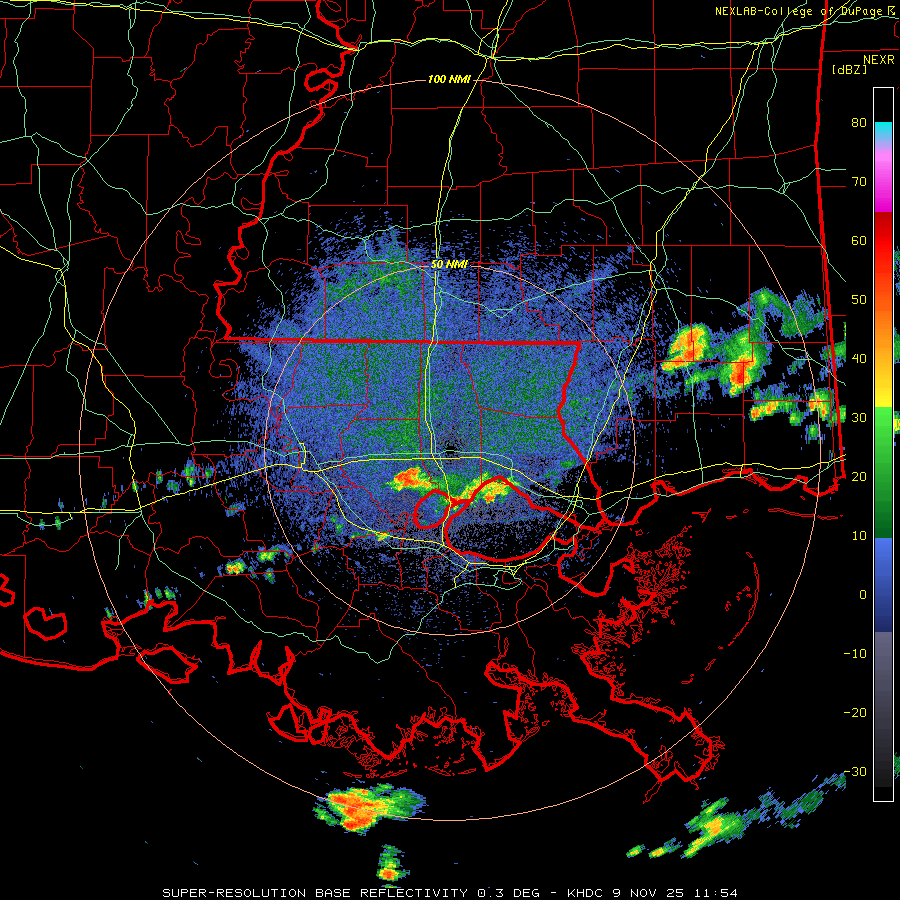The width and height of the screenshot is (900, 900).
Task: Pick the green segment of the color bar
Action: click(883, 474)
